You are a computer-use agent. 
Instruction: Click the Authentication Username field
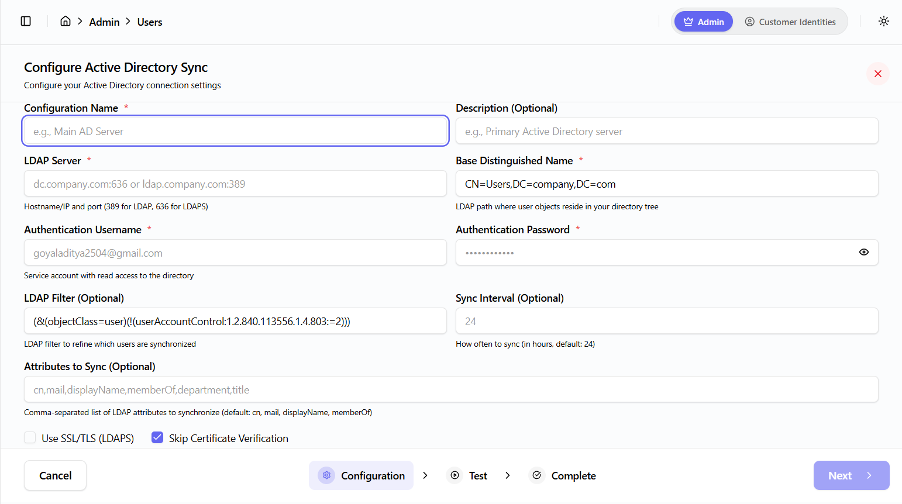235,253
